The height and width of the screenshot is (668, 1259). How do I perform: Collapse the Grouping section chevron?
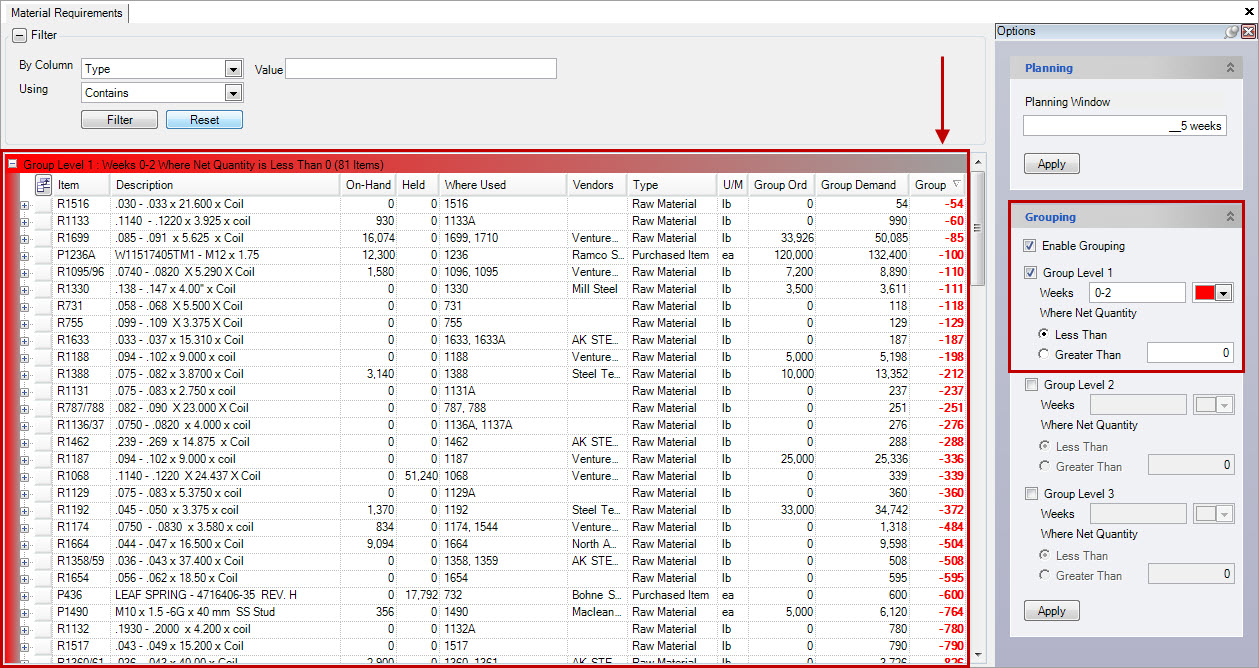click(x=1230, y=217)
